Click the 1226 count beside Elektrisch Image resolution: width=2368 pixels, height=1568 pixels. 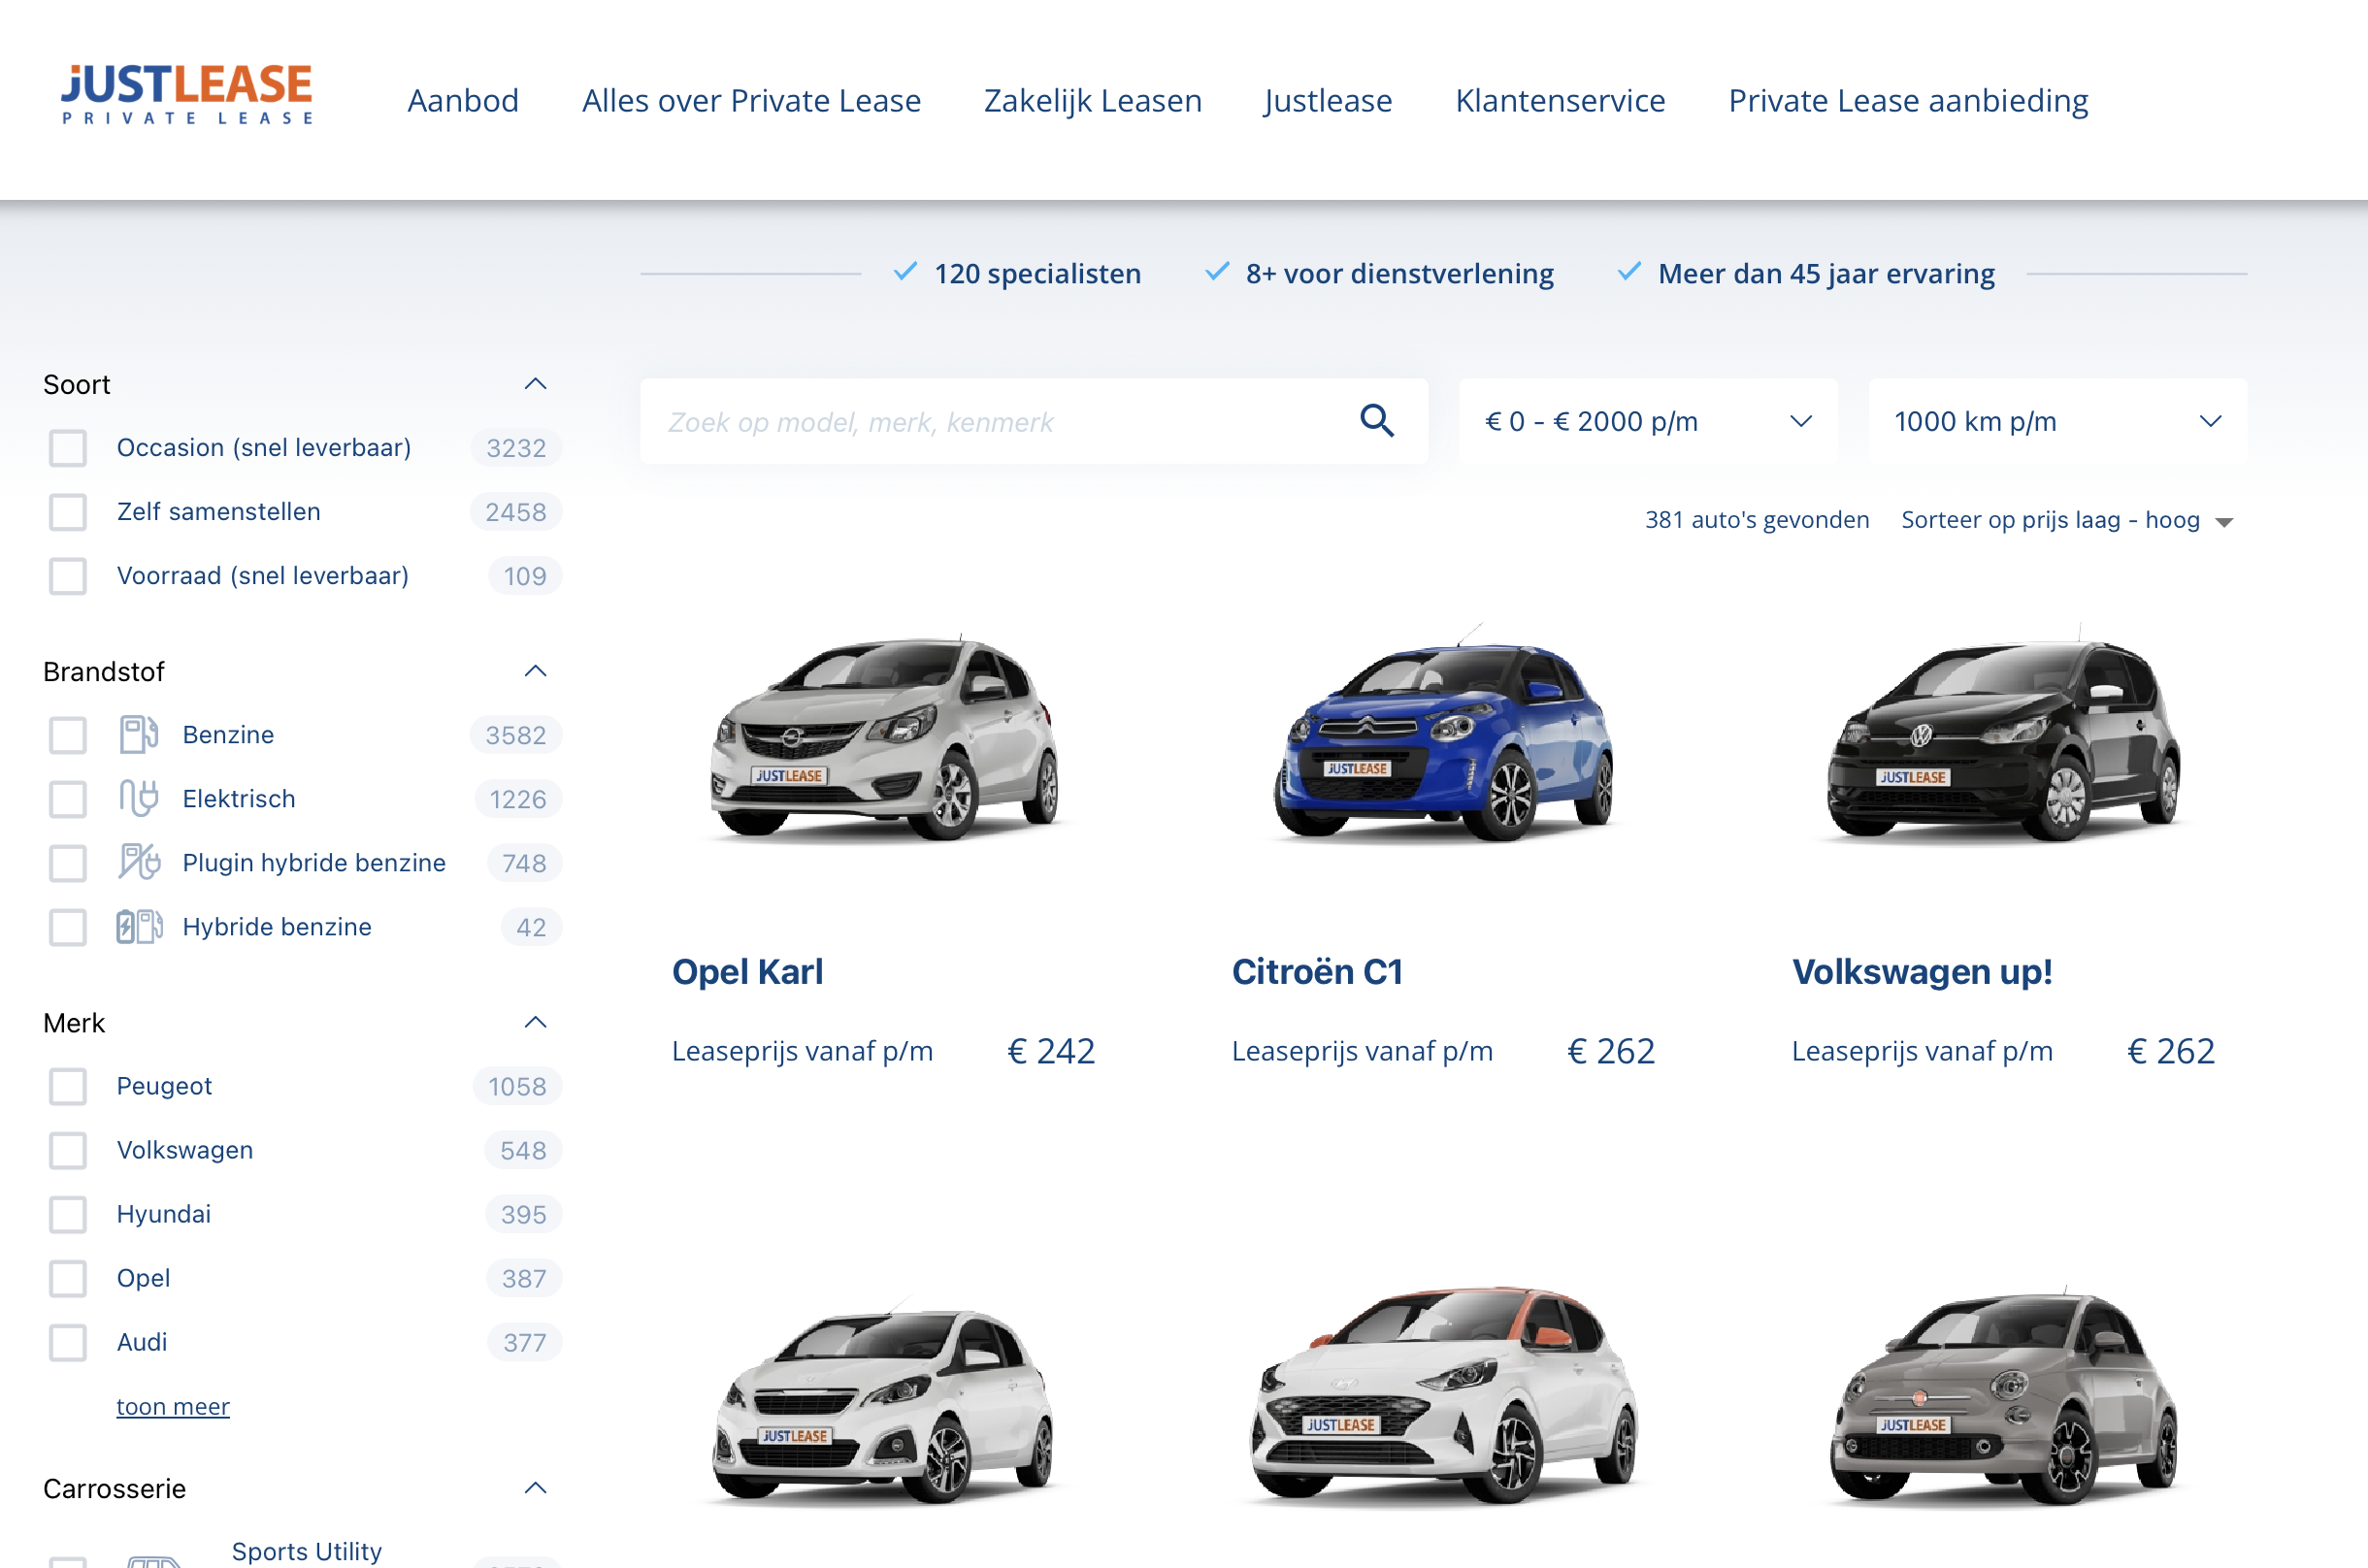click(x=518, y=799)
